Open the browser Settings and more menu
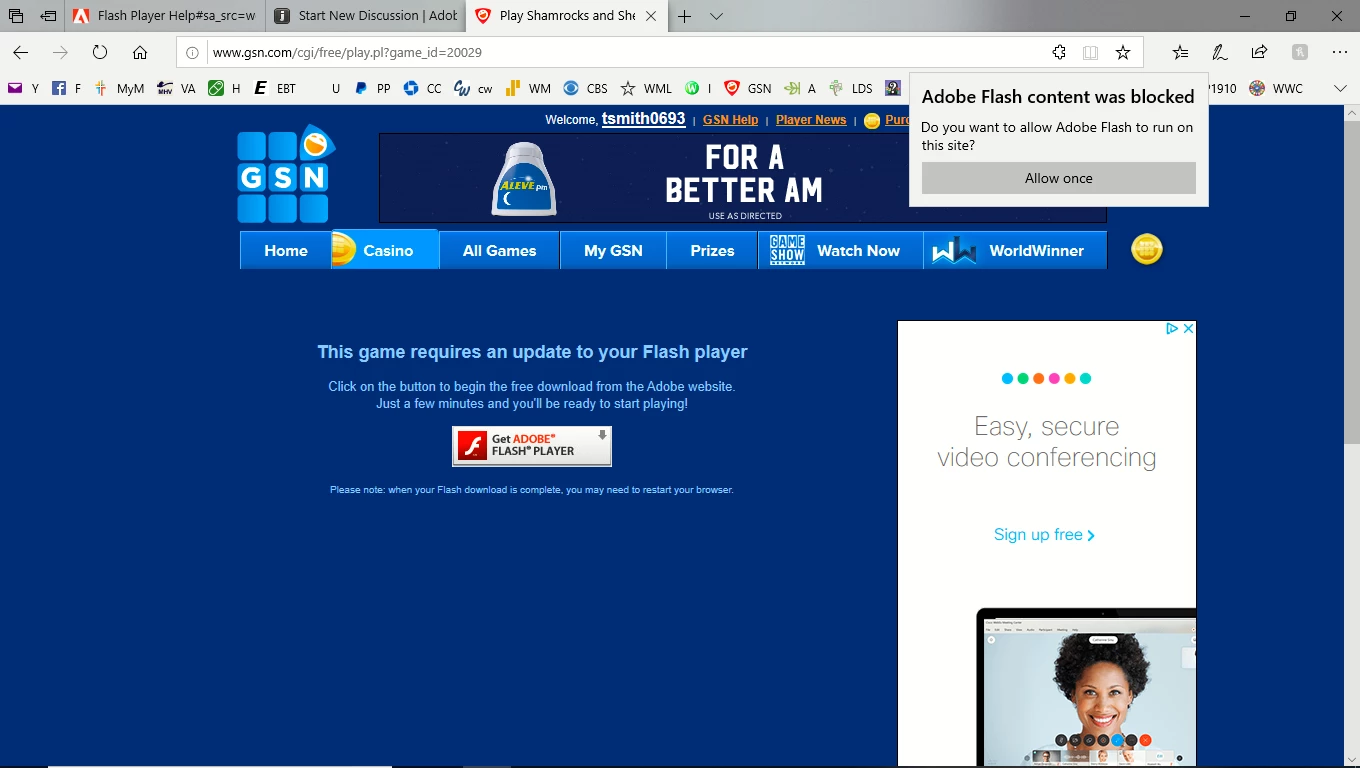The width and height of the screenshot is (1360, 768). point(1340,53)
